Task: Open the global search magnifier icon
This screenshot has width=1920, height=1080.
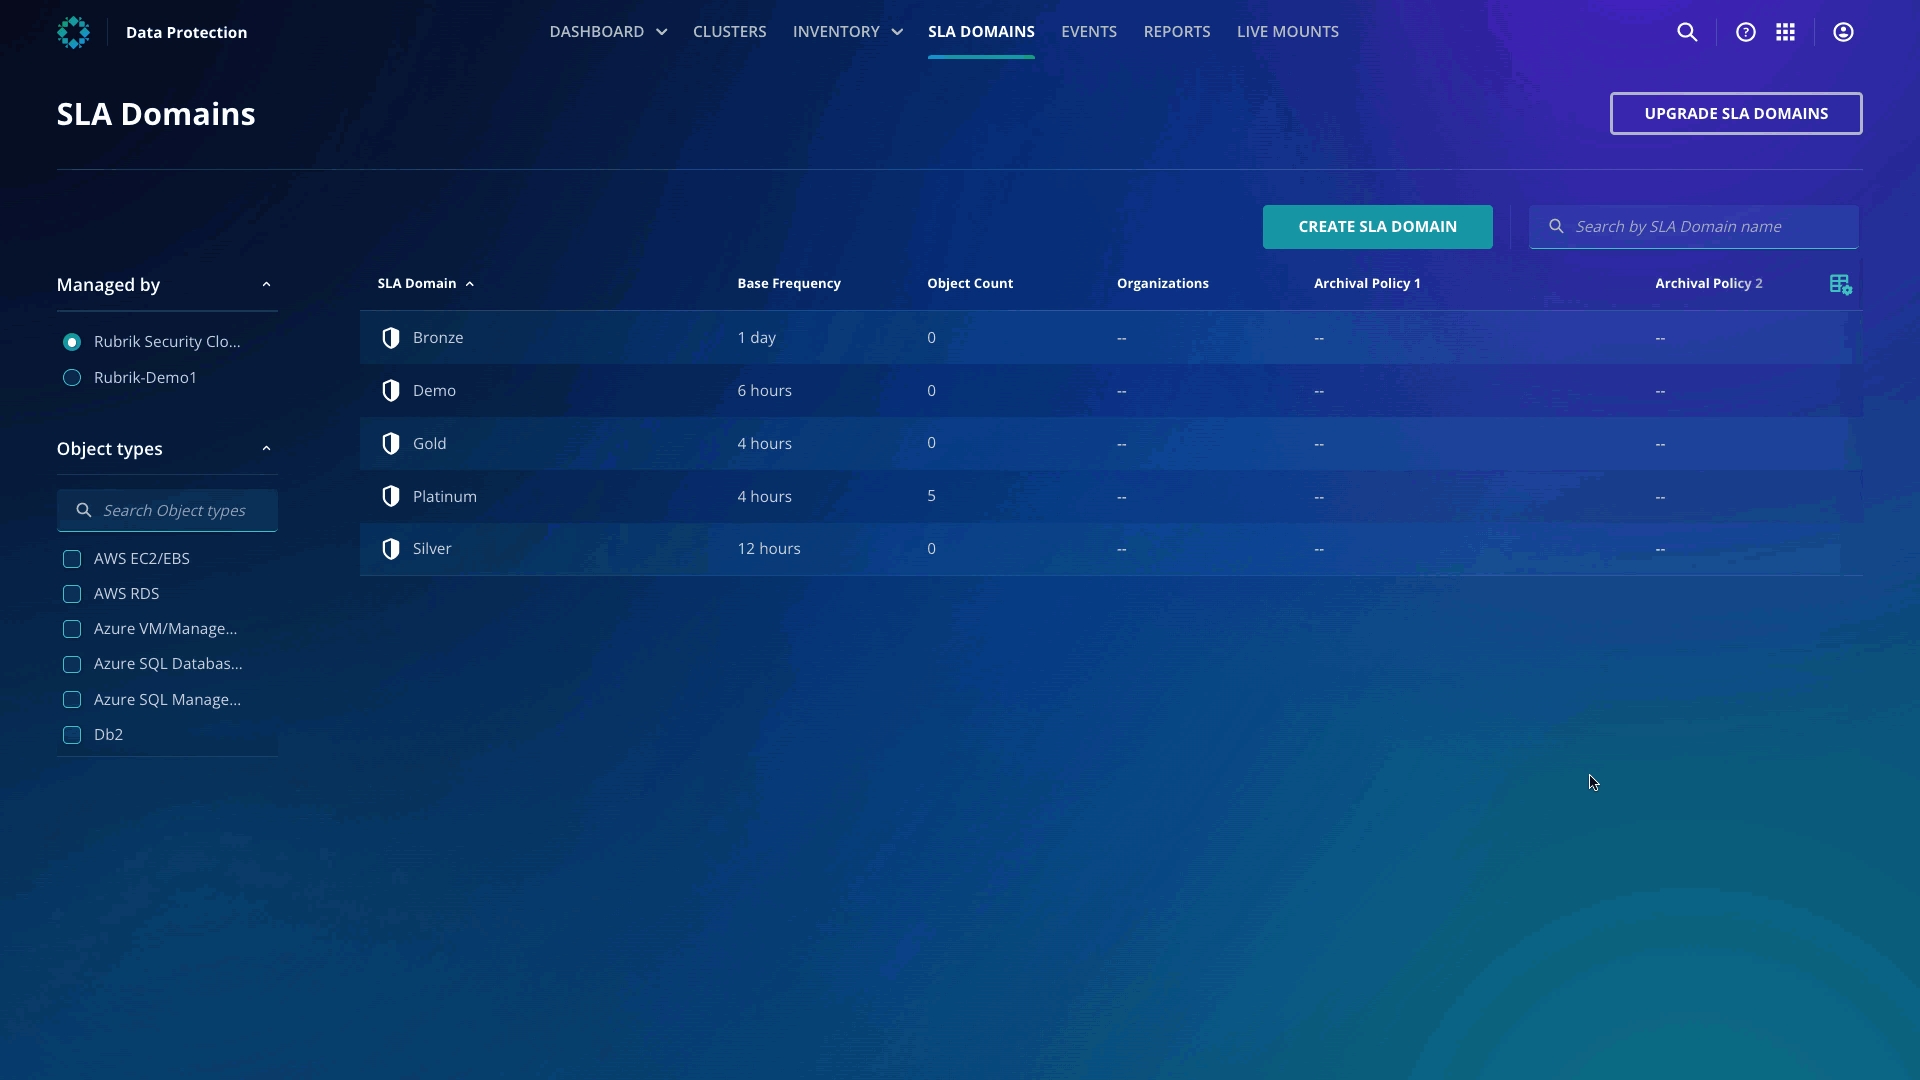Action: [x=1687, y=32]
